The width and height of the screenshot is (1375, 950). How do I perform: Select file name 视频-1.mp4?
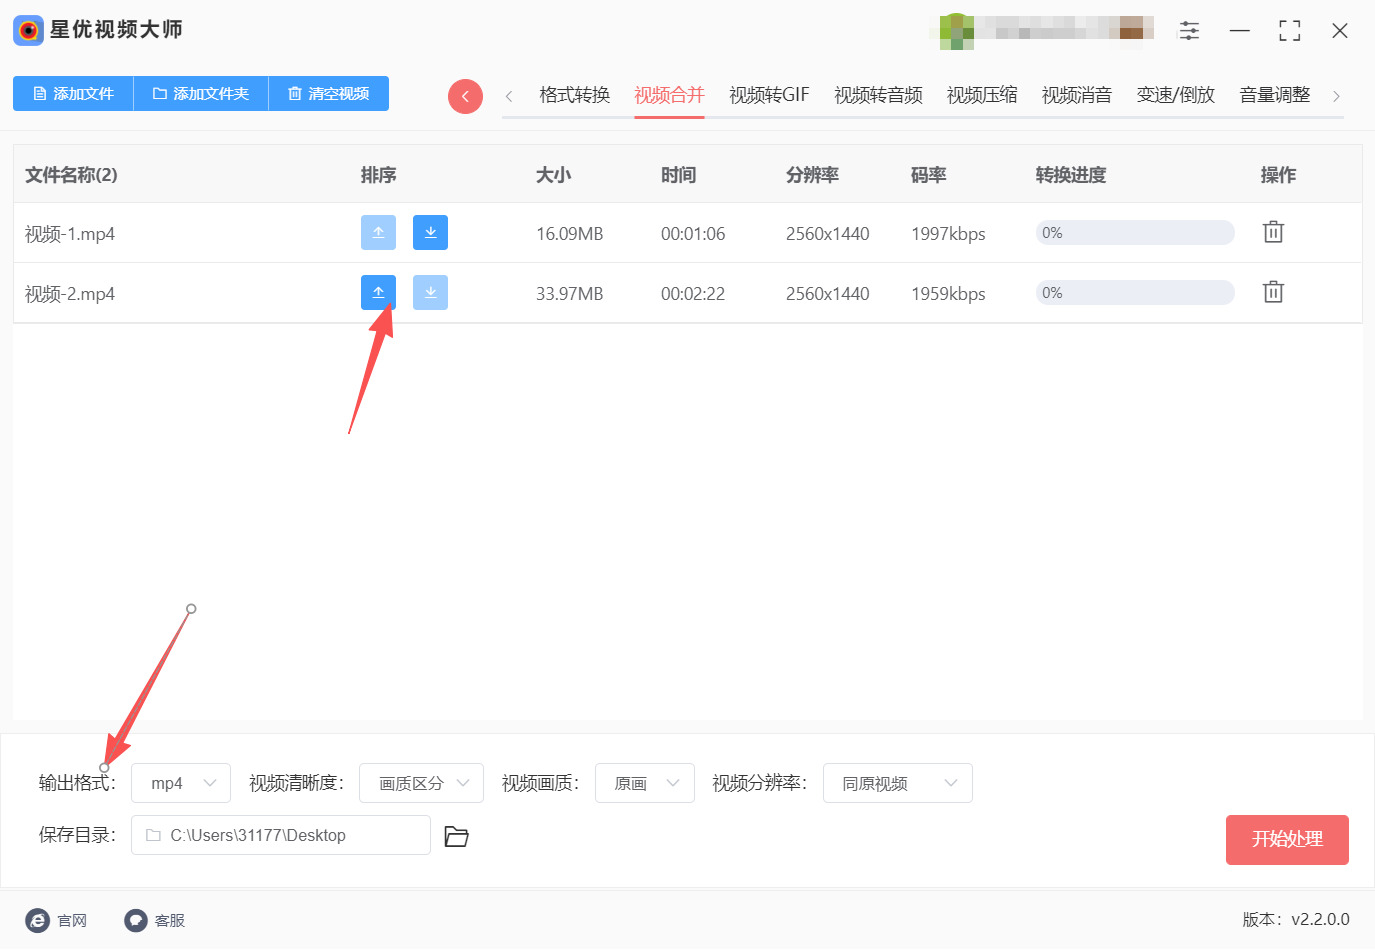pyautogui.click(x=70, y=234)
